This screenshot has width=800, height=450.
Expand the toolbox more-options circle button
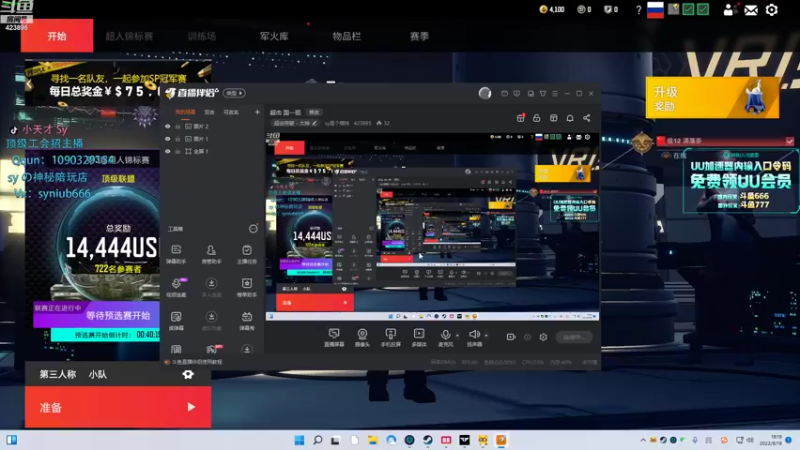point(253,229)
